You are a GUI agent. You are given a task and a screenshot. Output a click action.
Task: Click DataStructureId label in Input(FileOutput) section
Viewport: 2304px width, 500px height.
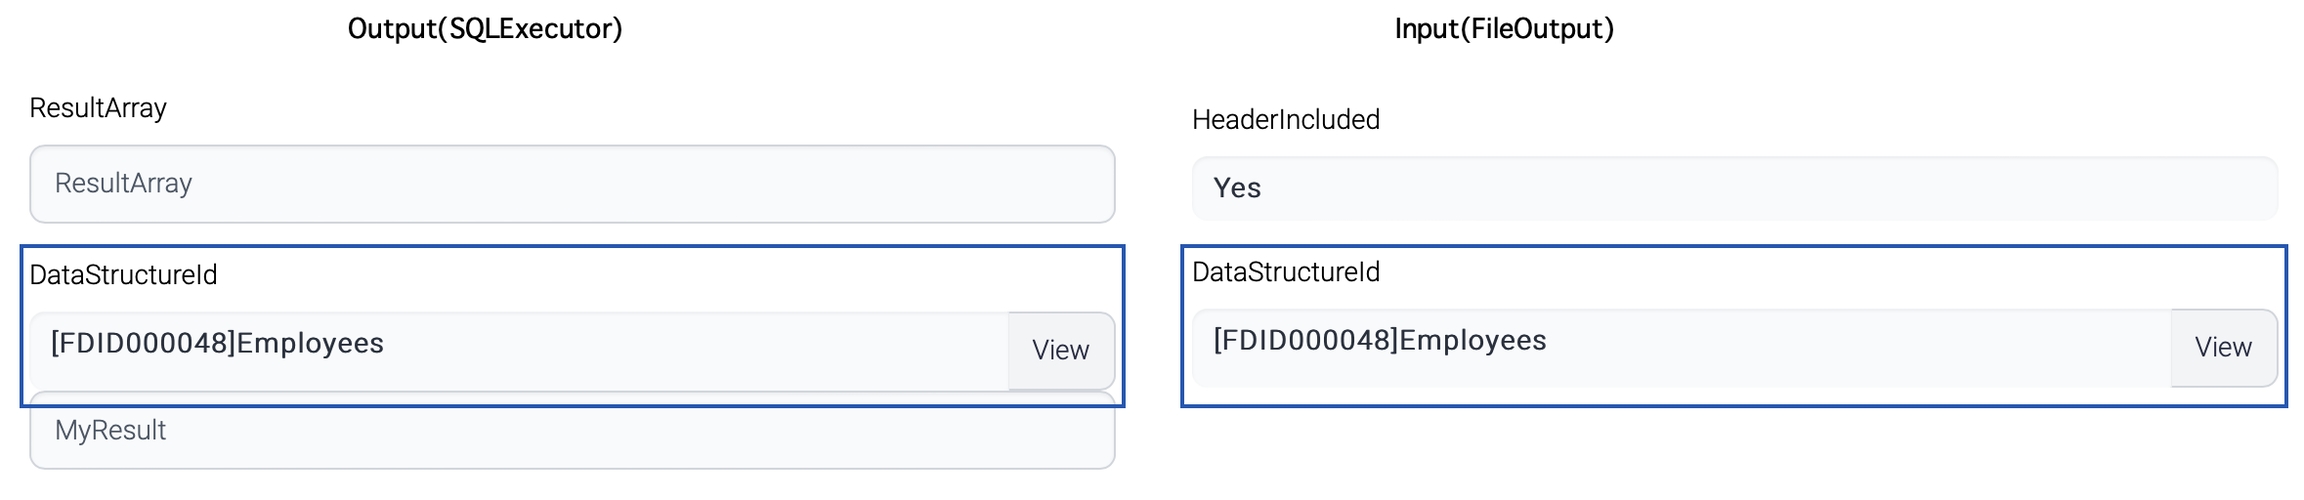click(1285, 272)
